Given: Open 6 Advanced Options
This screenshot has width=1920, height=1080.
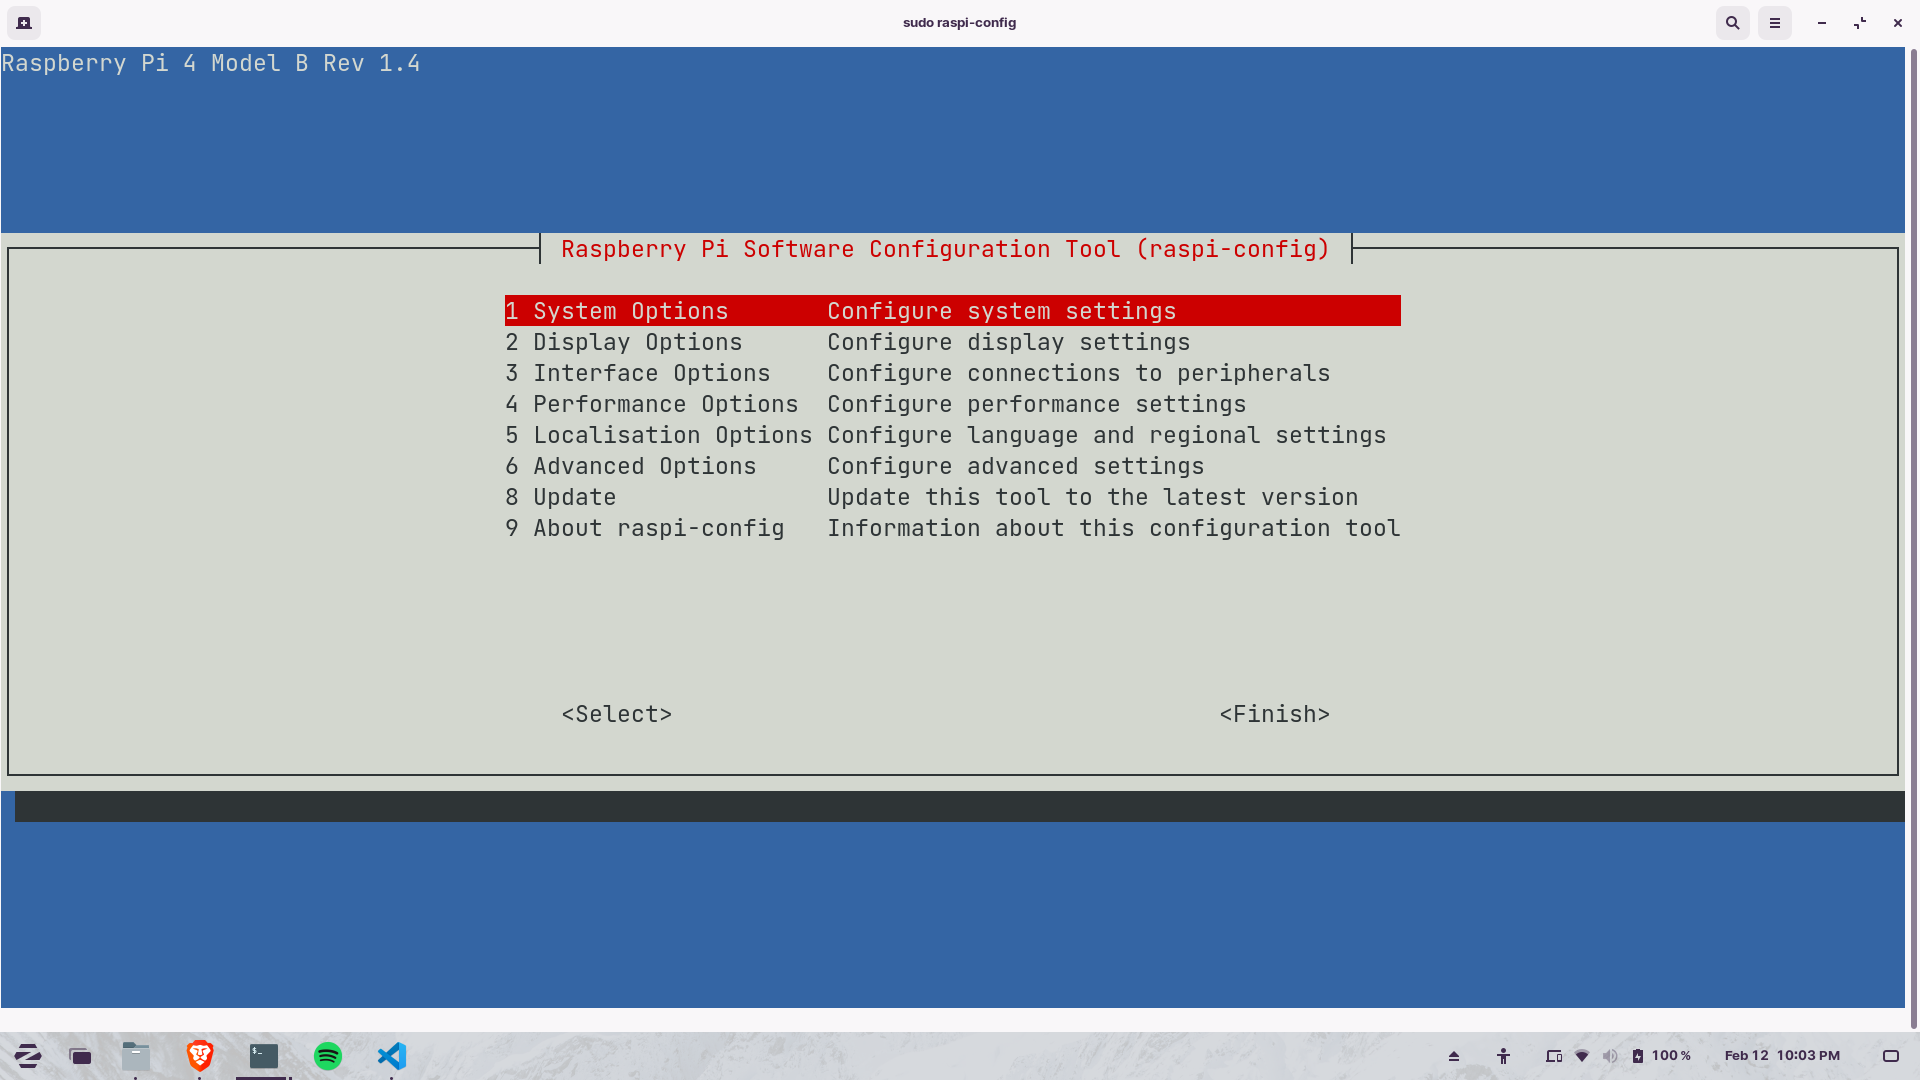Looking at the screenshot, I should pos(952,466).
